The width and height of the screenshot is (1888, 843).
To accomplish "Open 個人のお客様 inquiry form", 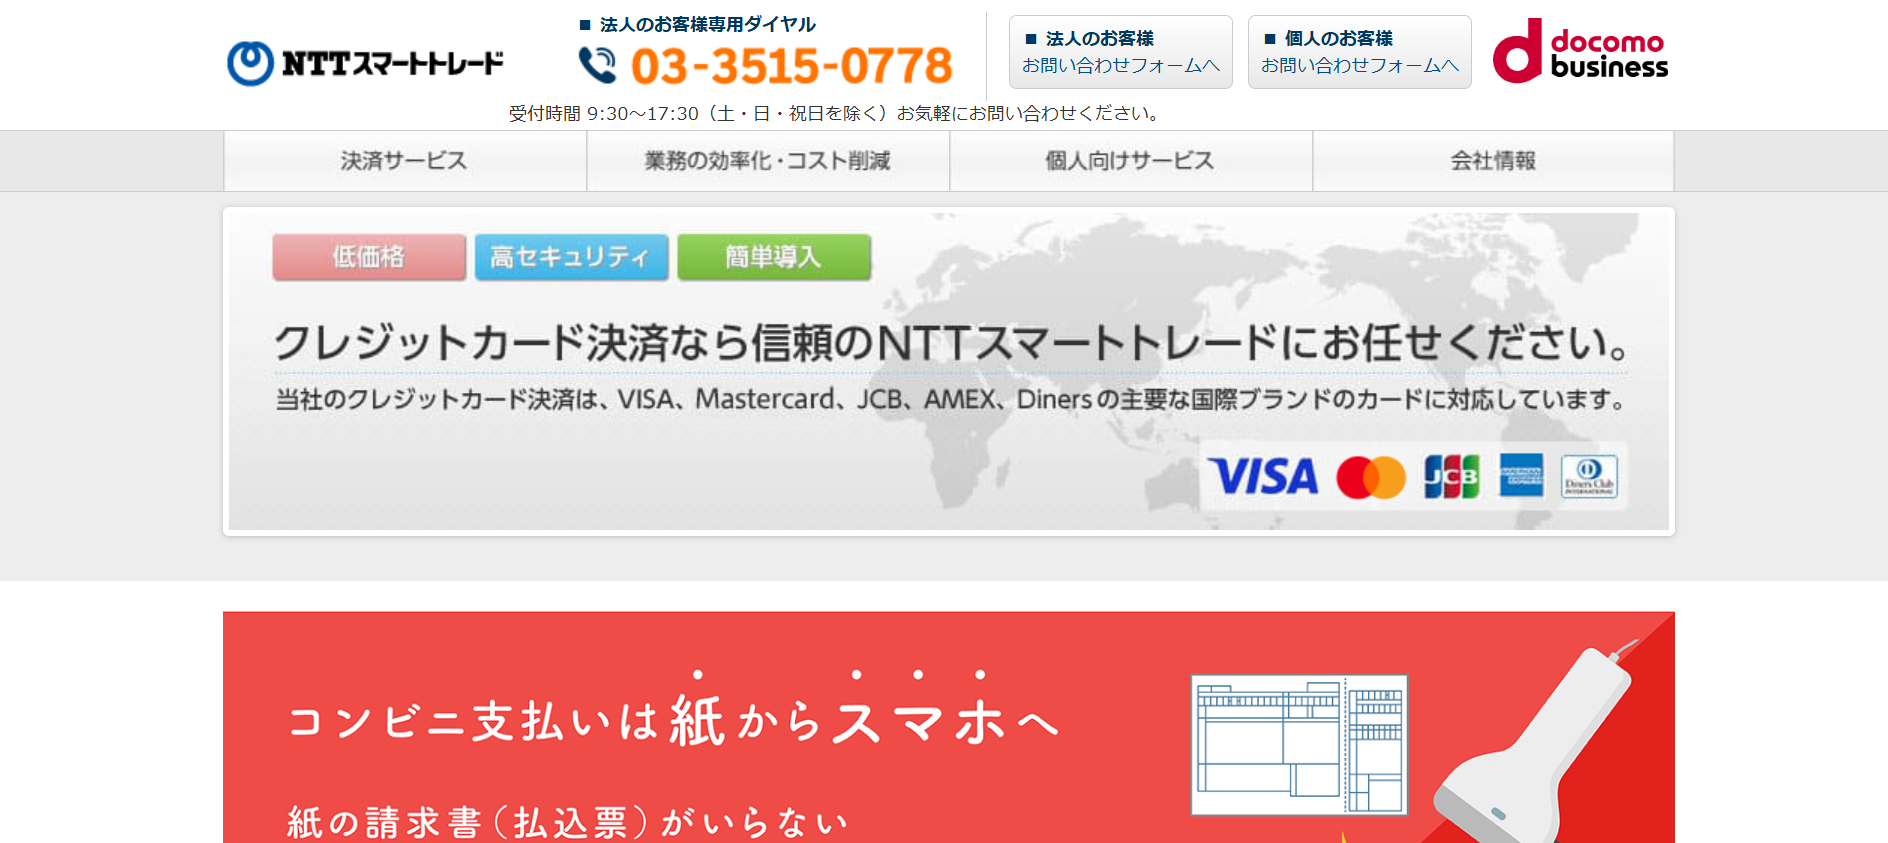I will tap(1359, 52).
